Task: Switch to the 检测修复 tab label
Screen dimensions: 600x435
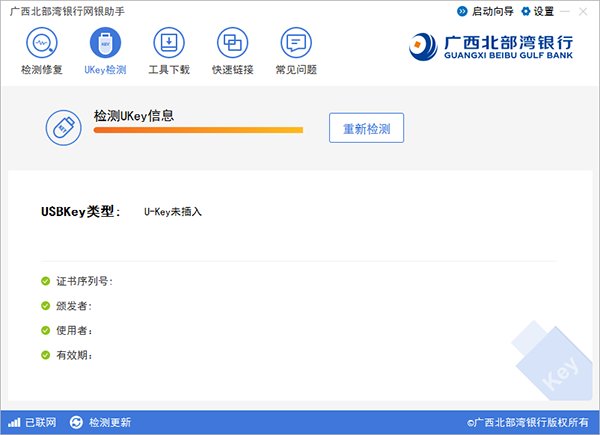Action: tap(42, 70)
